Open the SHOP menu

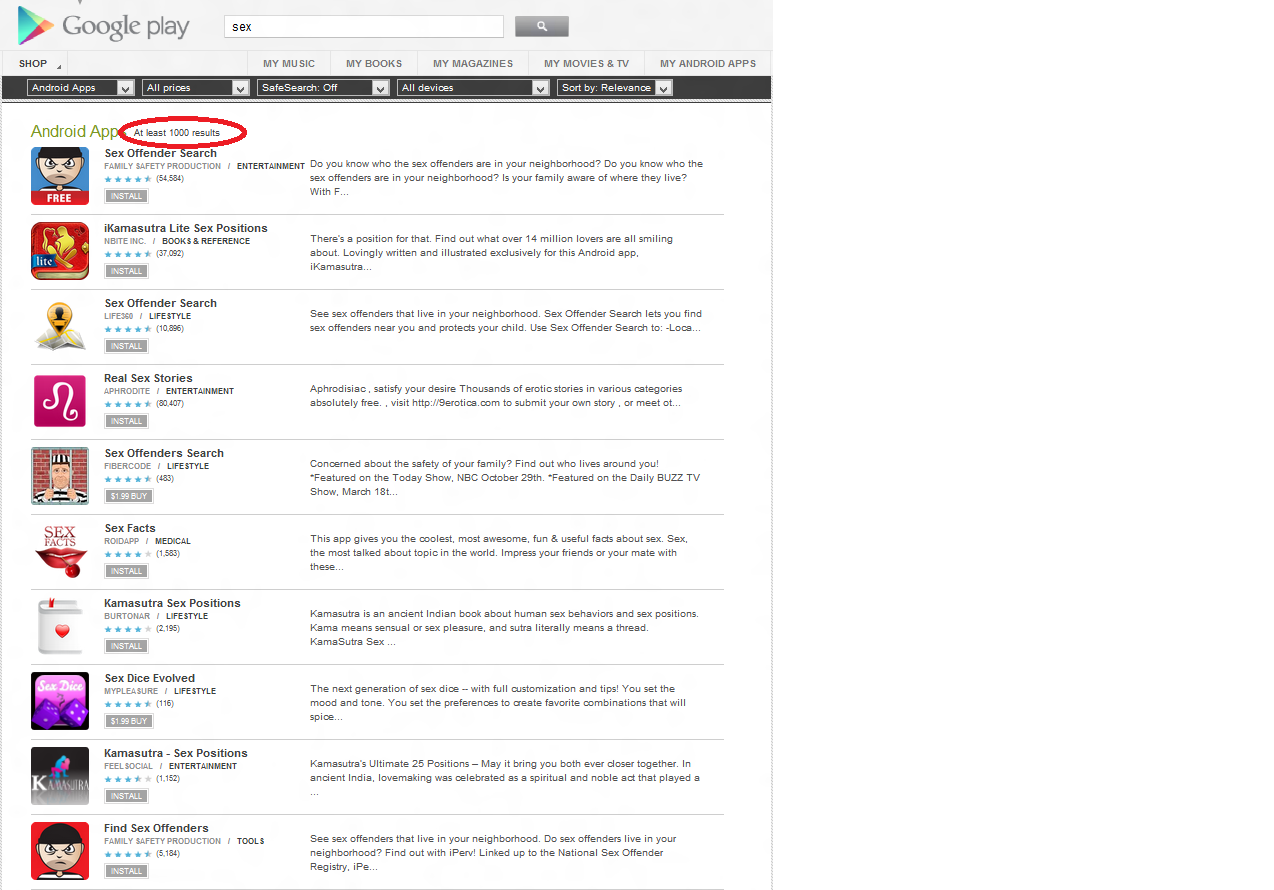(38, 64)
